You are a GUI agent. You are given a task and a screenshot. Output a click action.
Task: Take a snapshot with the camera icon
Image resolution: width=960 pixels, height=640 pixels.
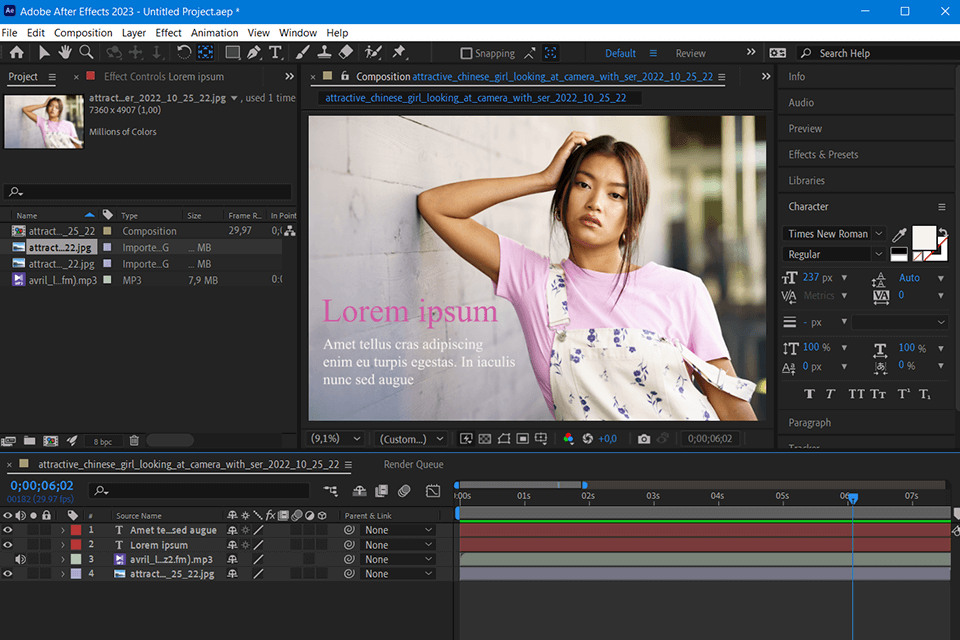644,439
